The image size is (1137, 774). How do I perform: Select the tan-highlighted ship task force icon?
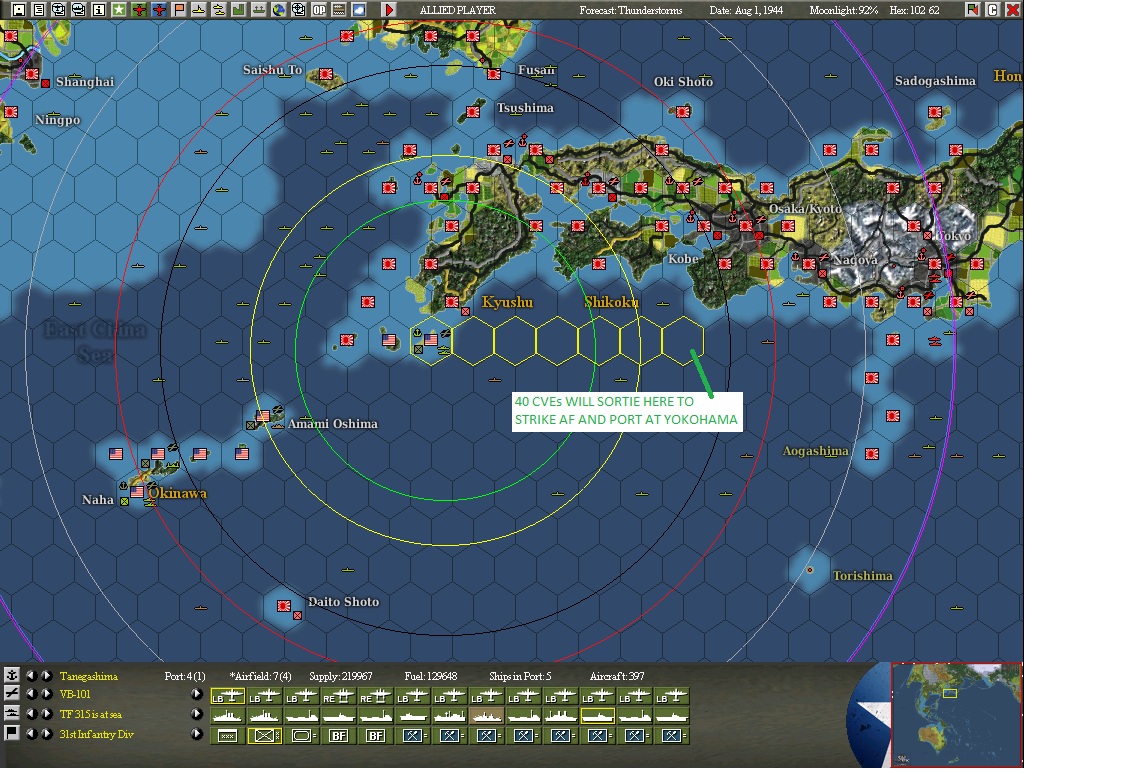pyautogui.click(x=487, y=717)
